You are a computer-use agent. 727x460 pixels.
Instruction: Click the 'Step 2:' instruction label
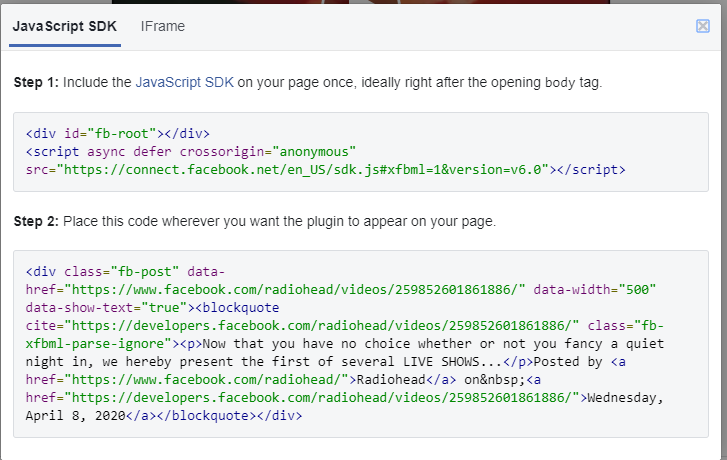[x=36, y=221]
